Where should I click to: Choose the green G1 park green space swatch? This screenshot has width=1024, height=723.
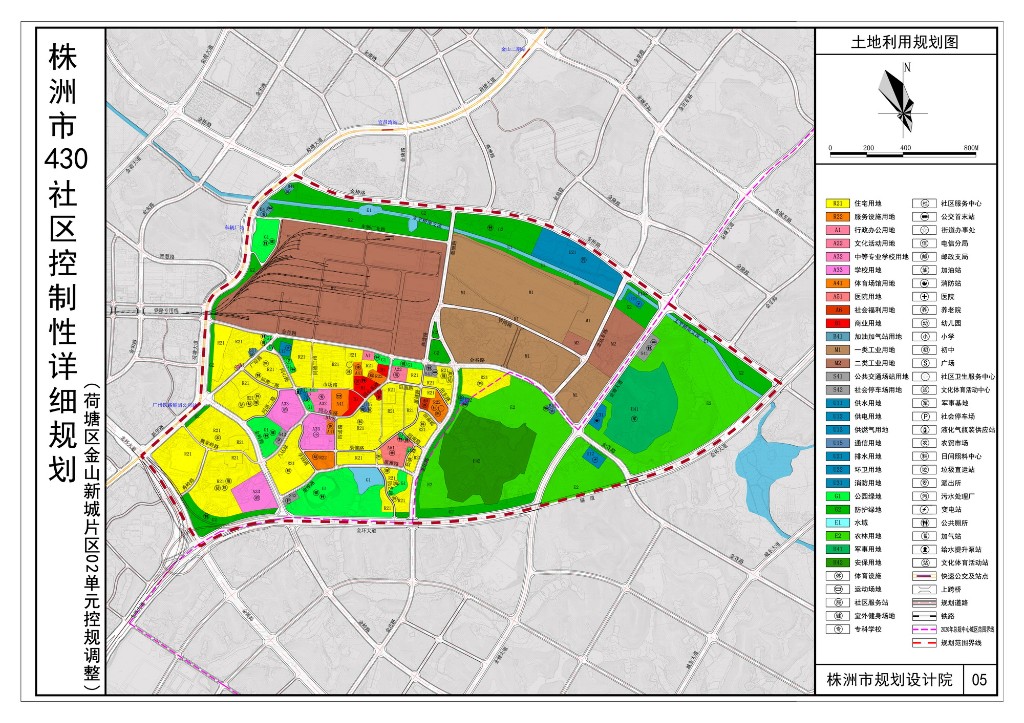coord(836,496)
